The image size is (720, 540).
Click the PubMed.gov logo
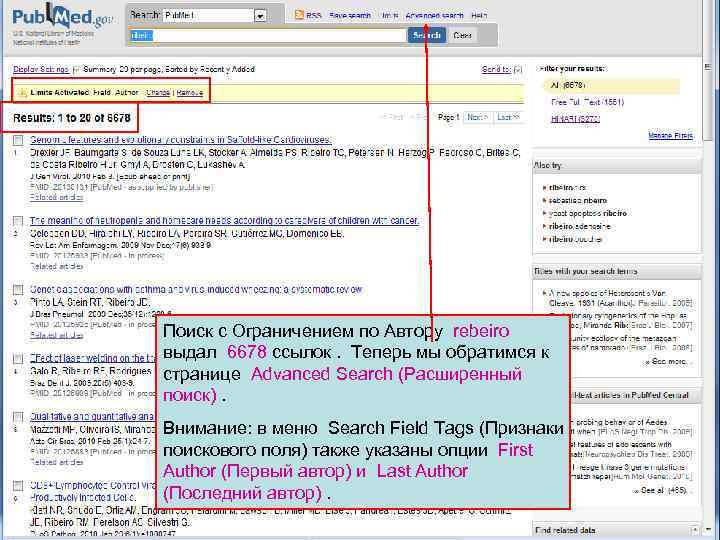pyautogui.click(x=62, y=18)
